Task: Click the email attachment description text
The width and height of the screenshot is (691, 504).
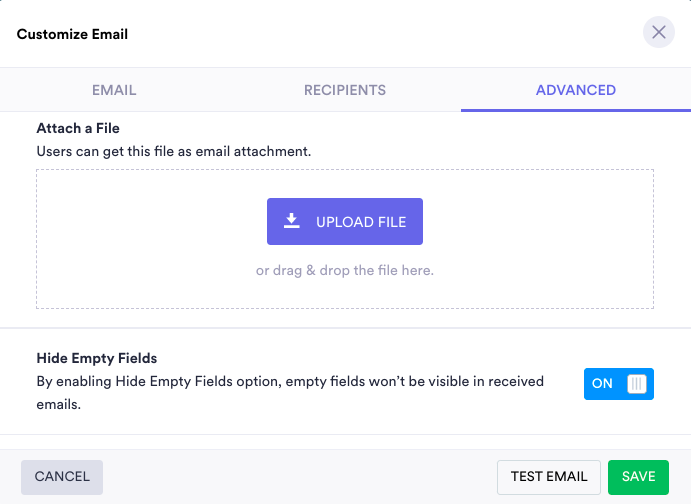Action: click(x=174, y=152)
